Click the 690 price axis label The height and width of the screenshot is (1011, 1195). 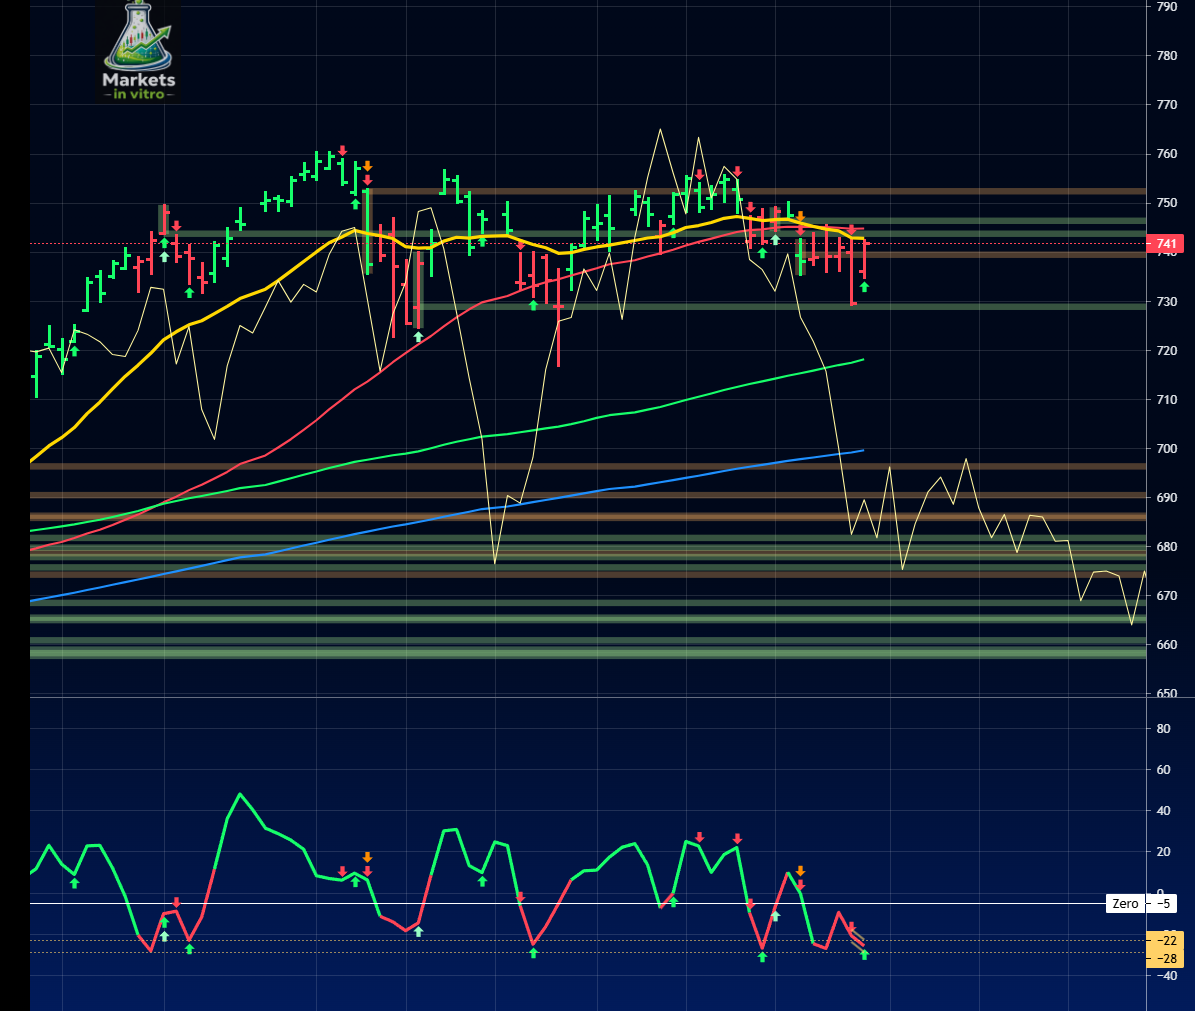[x=1167, y=498]
